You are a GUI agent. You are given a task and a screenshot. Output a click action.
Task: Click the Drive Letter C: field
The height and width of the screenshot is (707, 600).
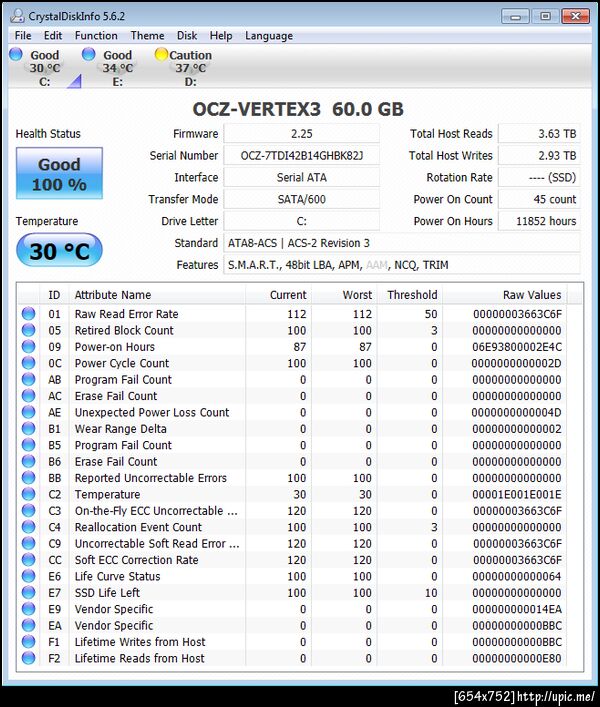(302, 221)
